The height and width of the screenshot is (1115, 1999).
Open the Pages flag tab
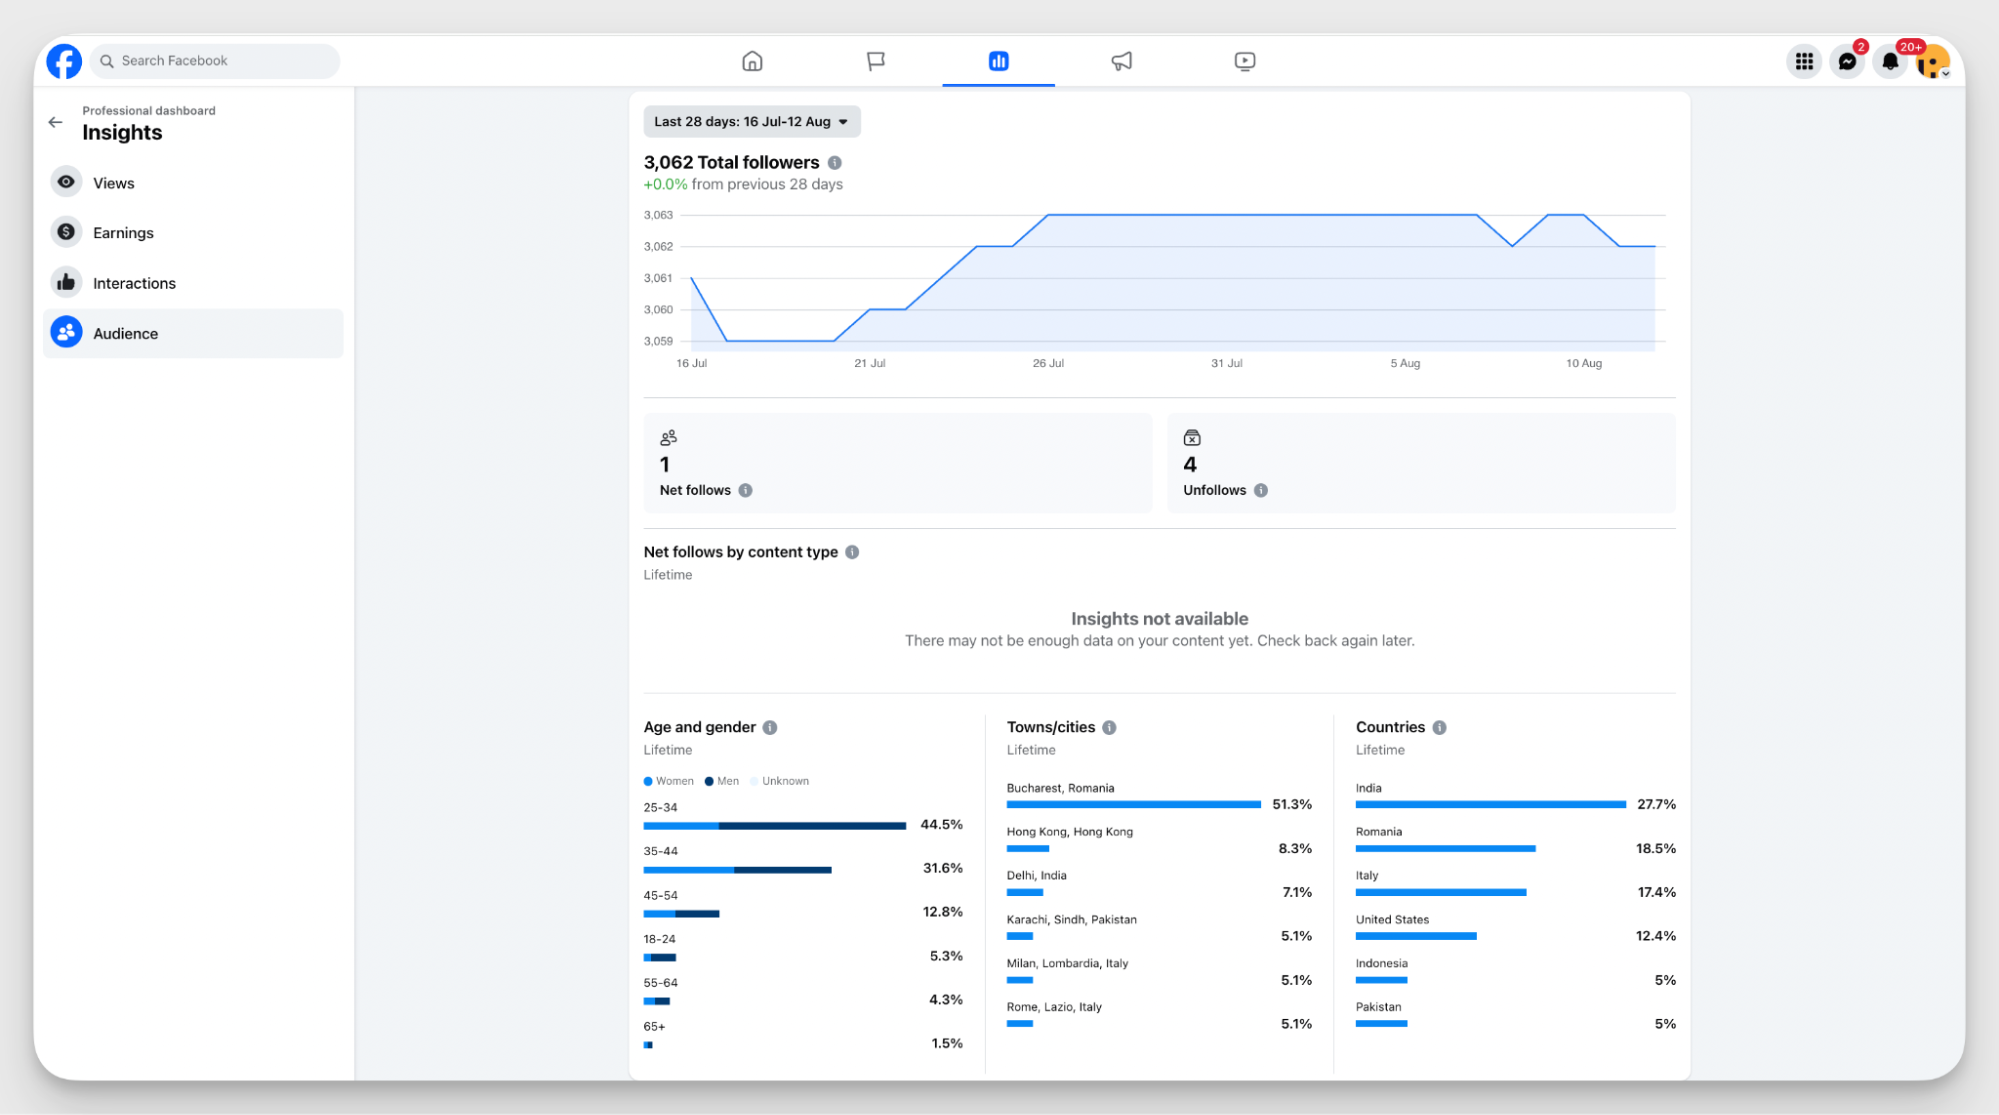[x=875, y=61]
